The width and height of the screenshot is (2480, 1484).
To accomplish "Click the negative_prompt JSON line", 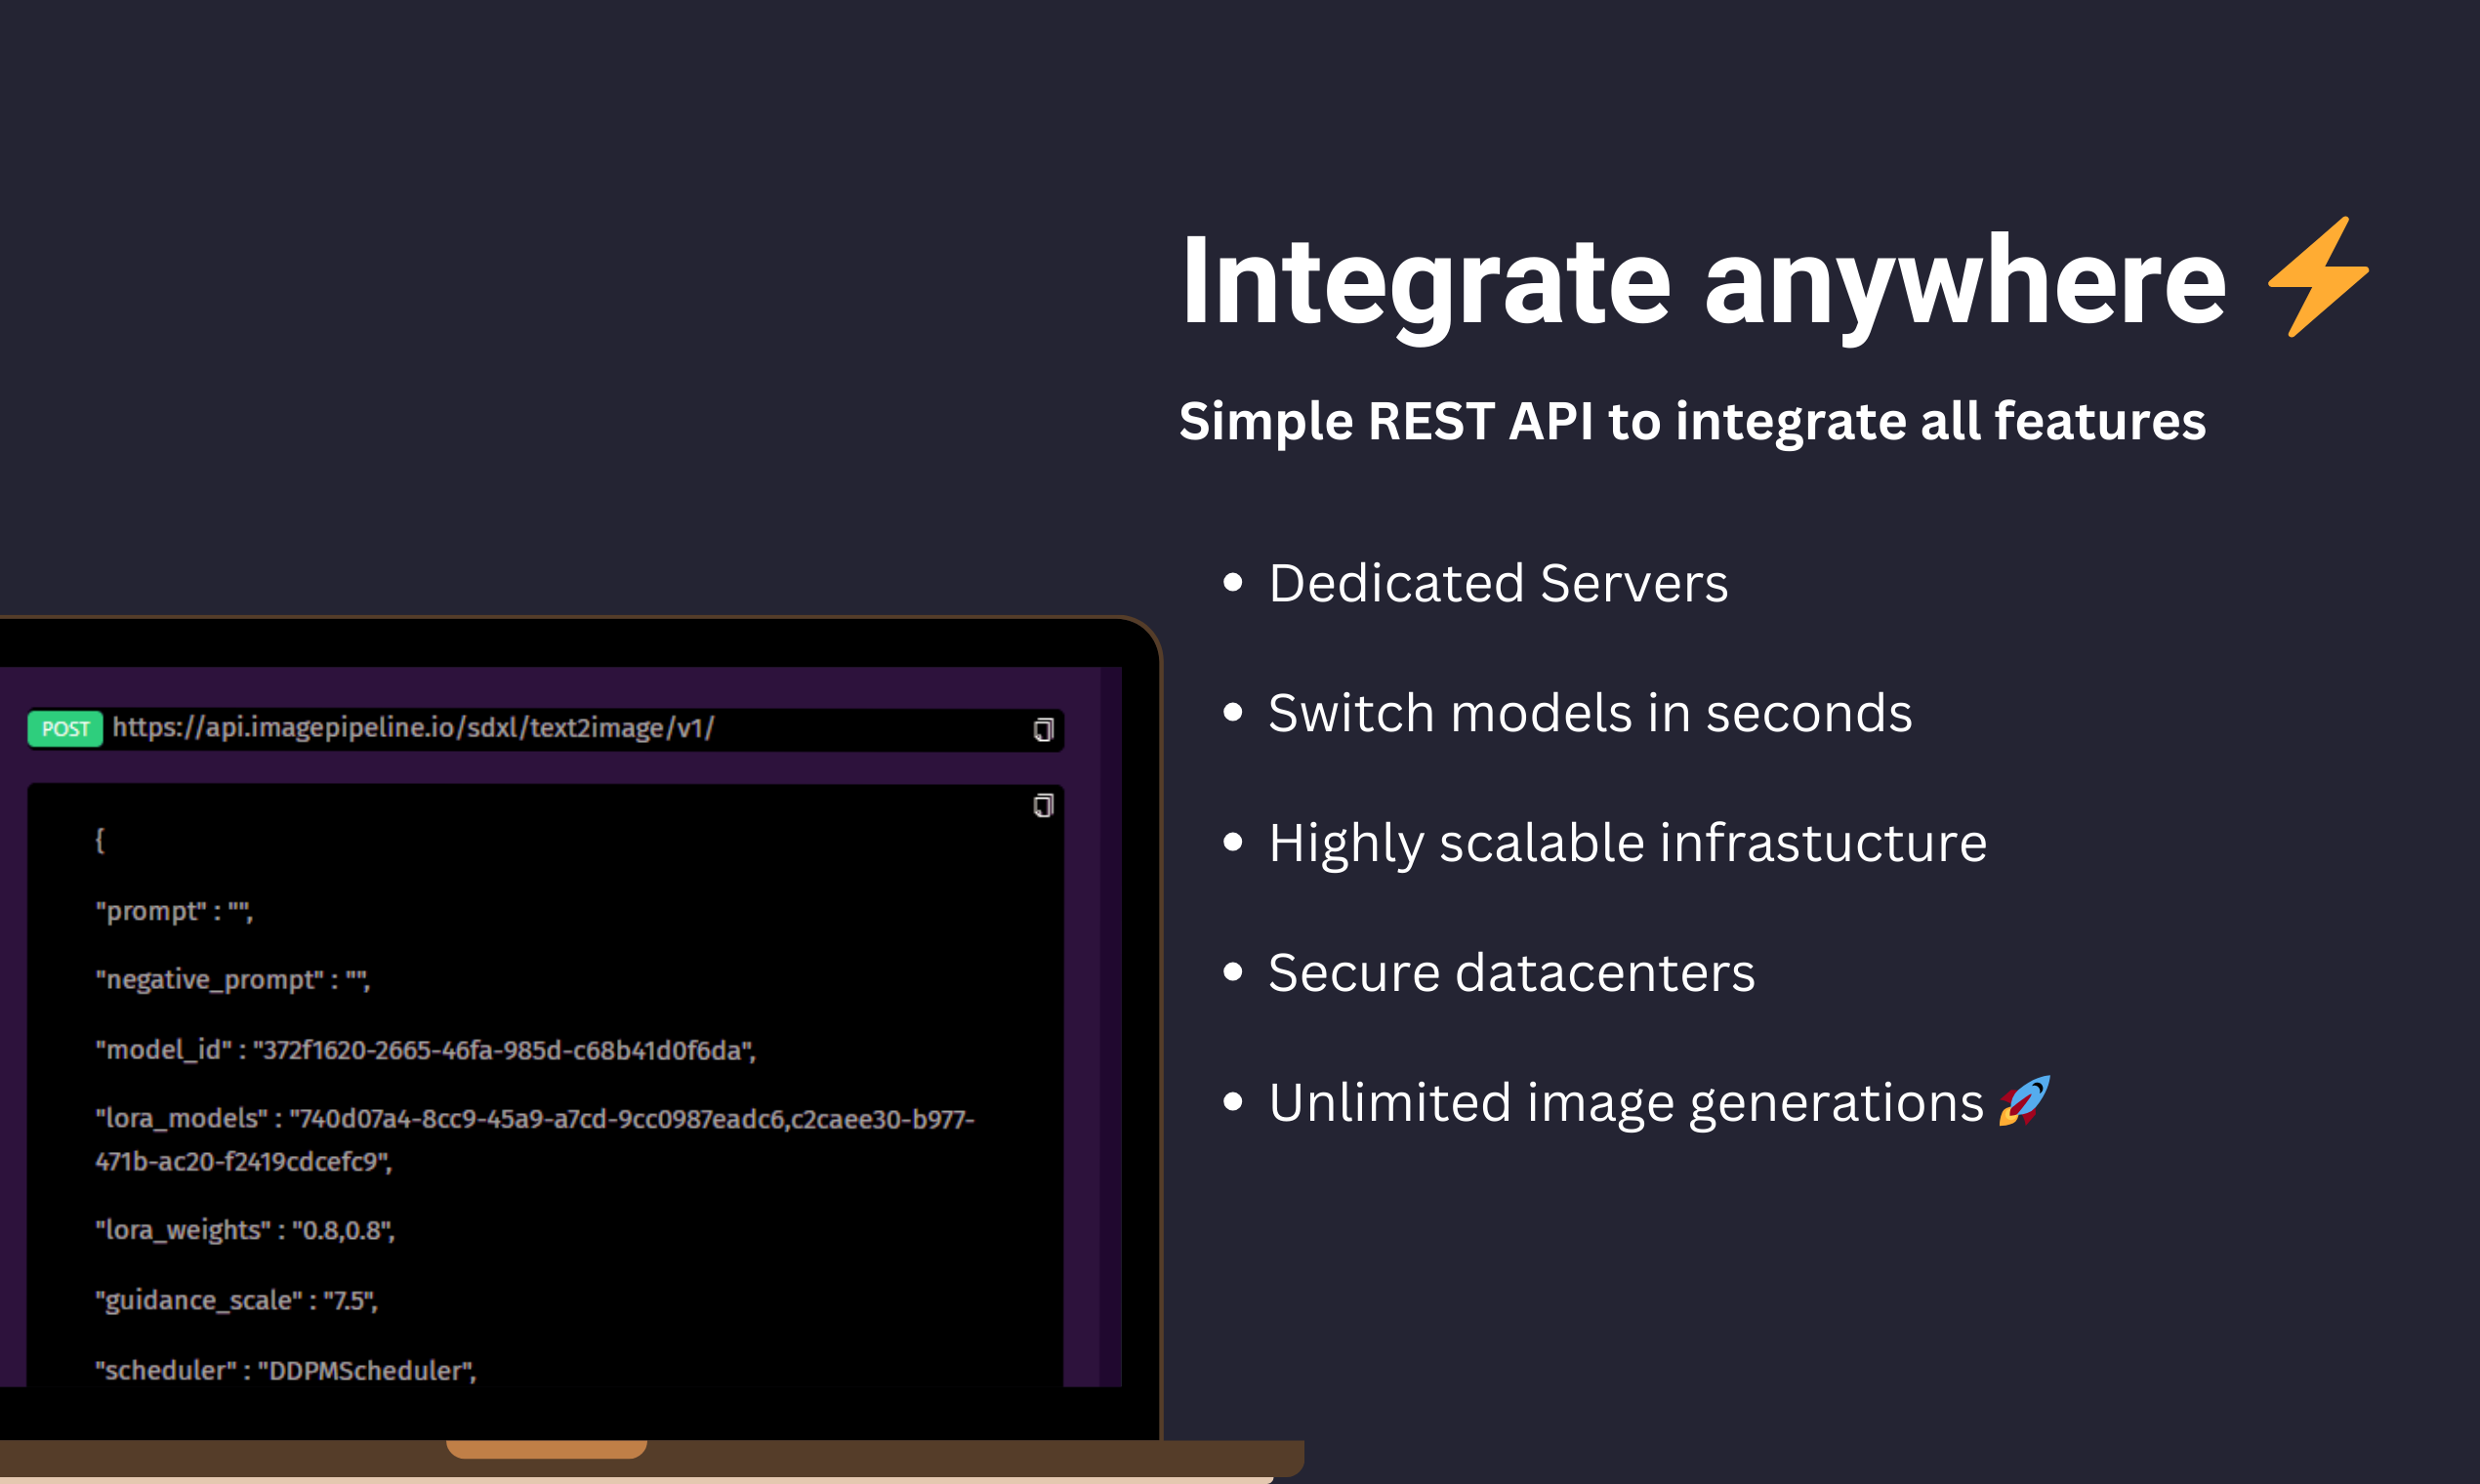I will tap(232, 980).
